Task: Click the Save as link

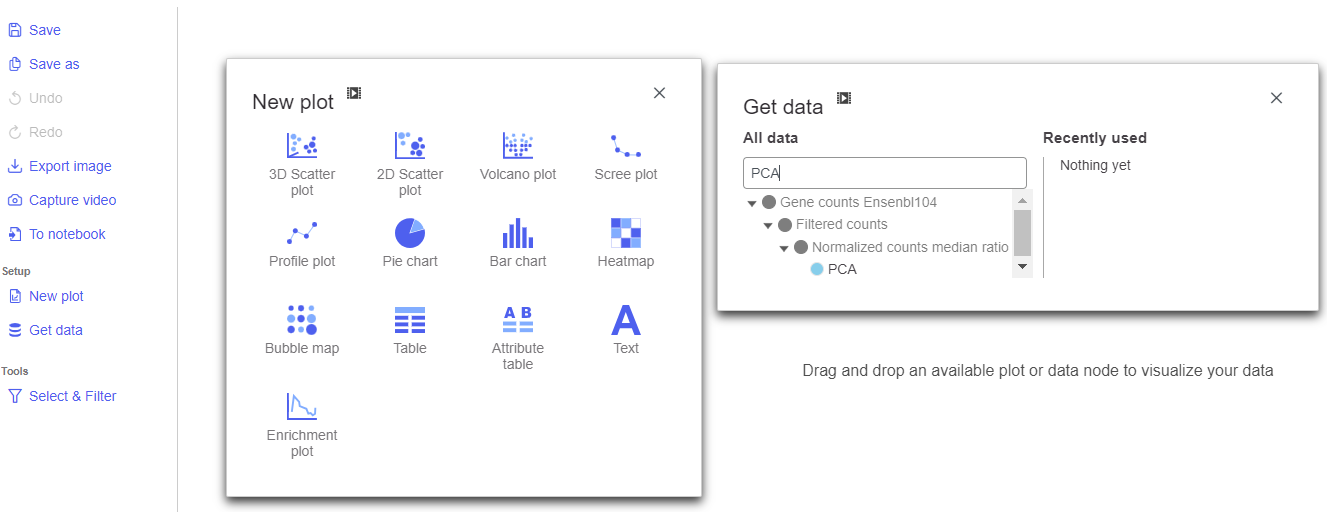Action: [54, 64]
